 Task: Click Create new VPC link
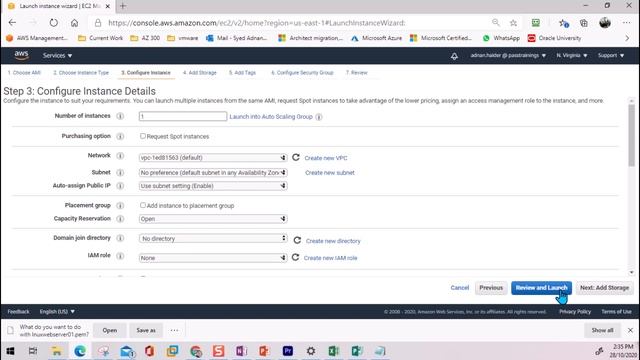pos(326,158)
